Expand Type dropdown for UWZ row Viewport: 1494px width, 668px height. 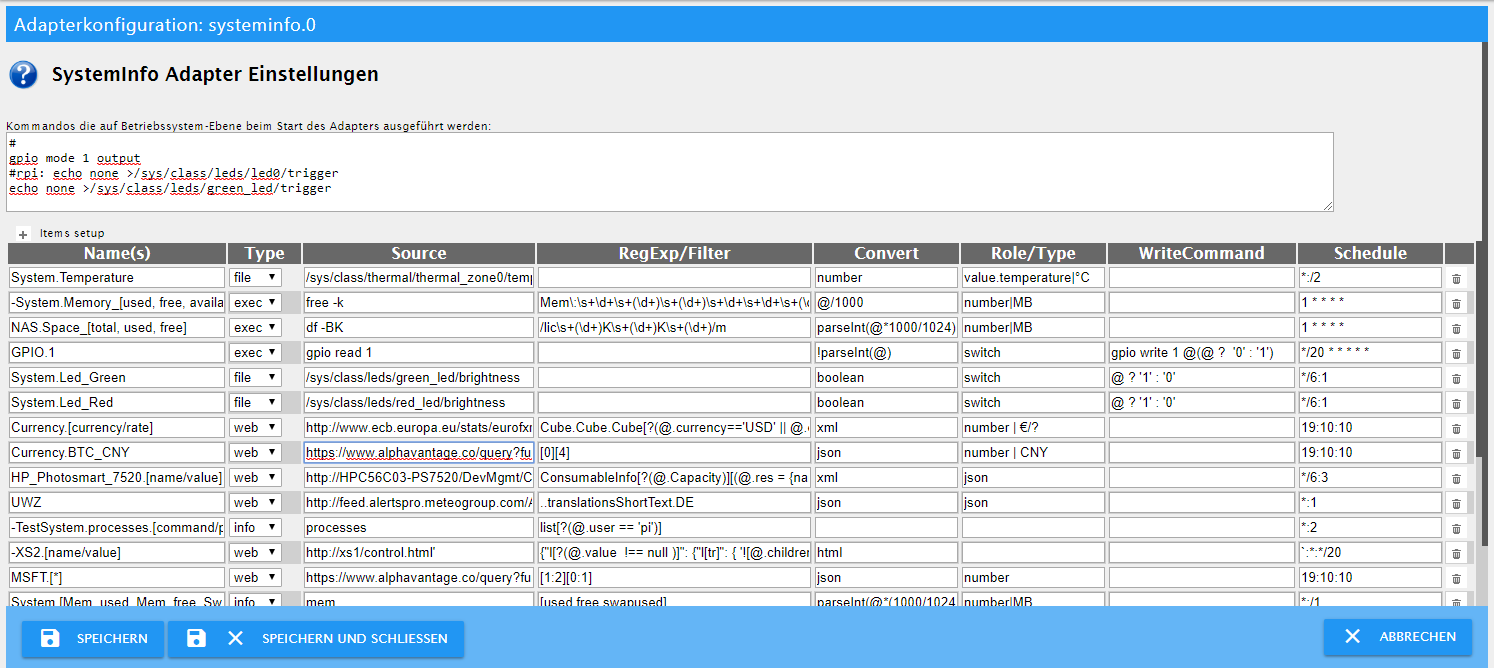tap(256, 502)
